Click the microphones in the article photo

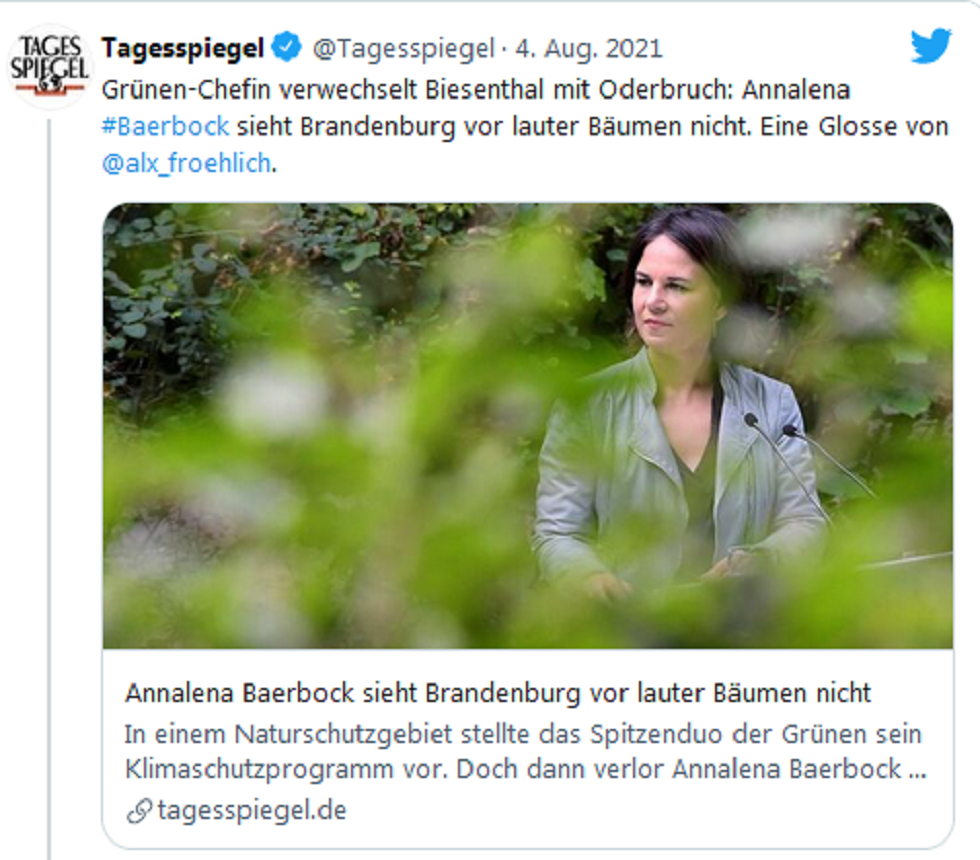point(806,466)
